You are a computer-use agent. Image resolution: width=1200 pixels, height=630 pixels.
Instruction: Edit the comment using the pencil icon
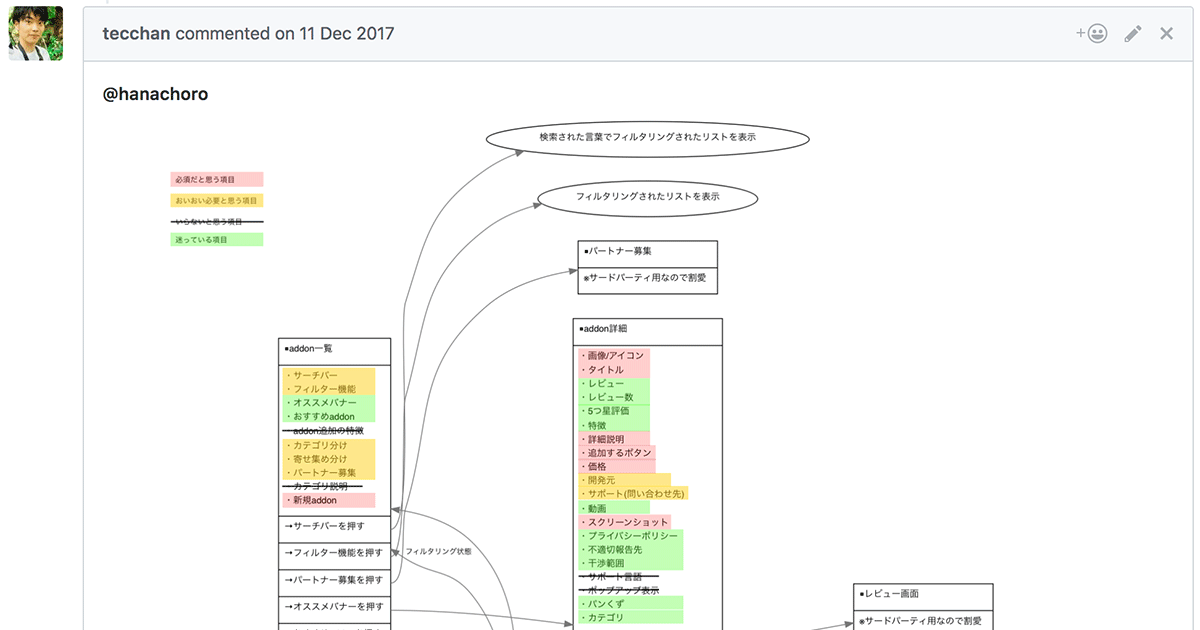1132,34
